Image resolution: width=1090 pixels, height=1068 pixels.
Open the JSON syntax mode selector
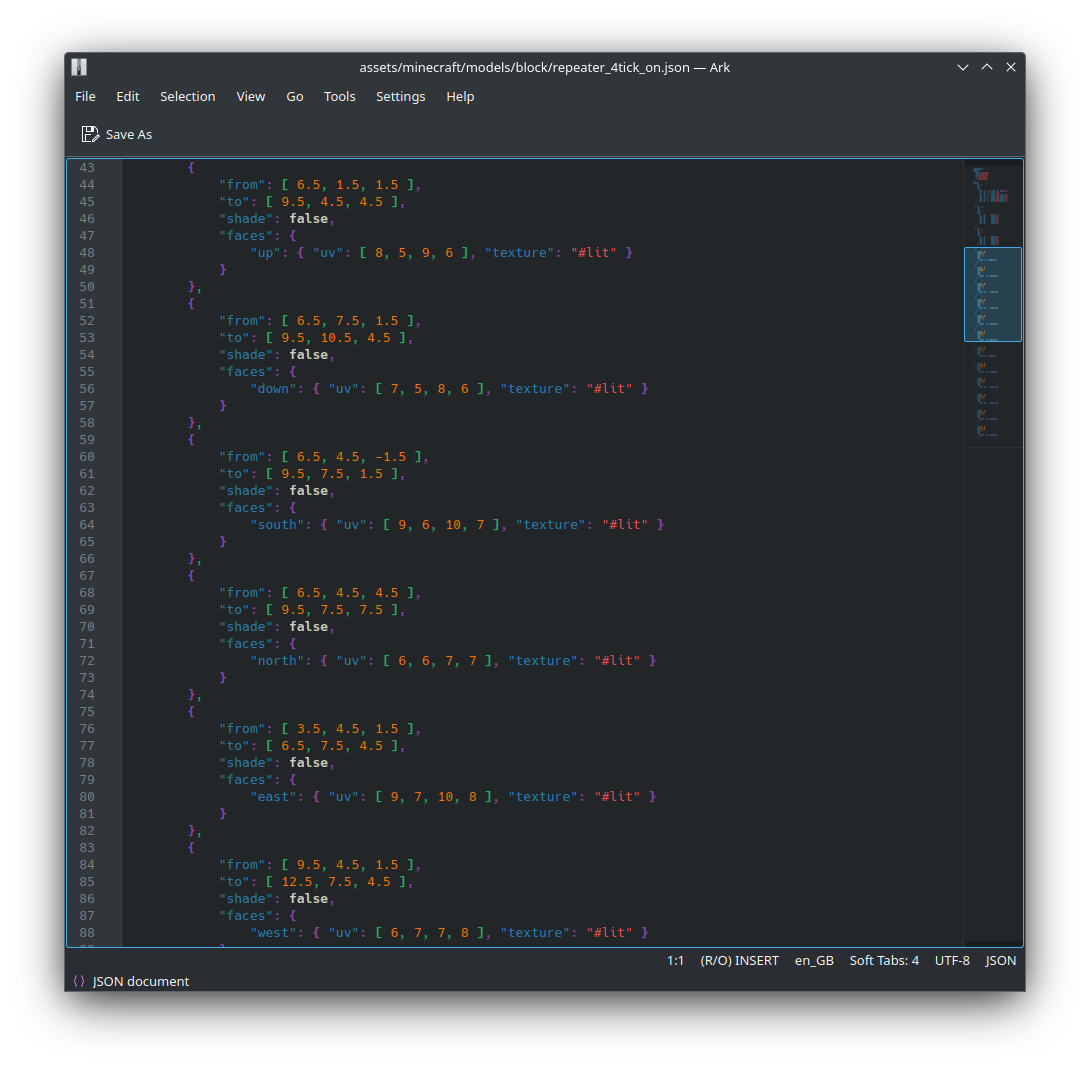click(x=1001, y=960)
